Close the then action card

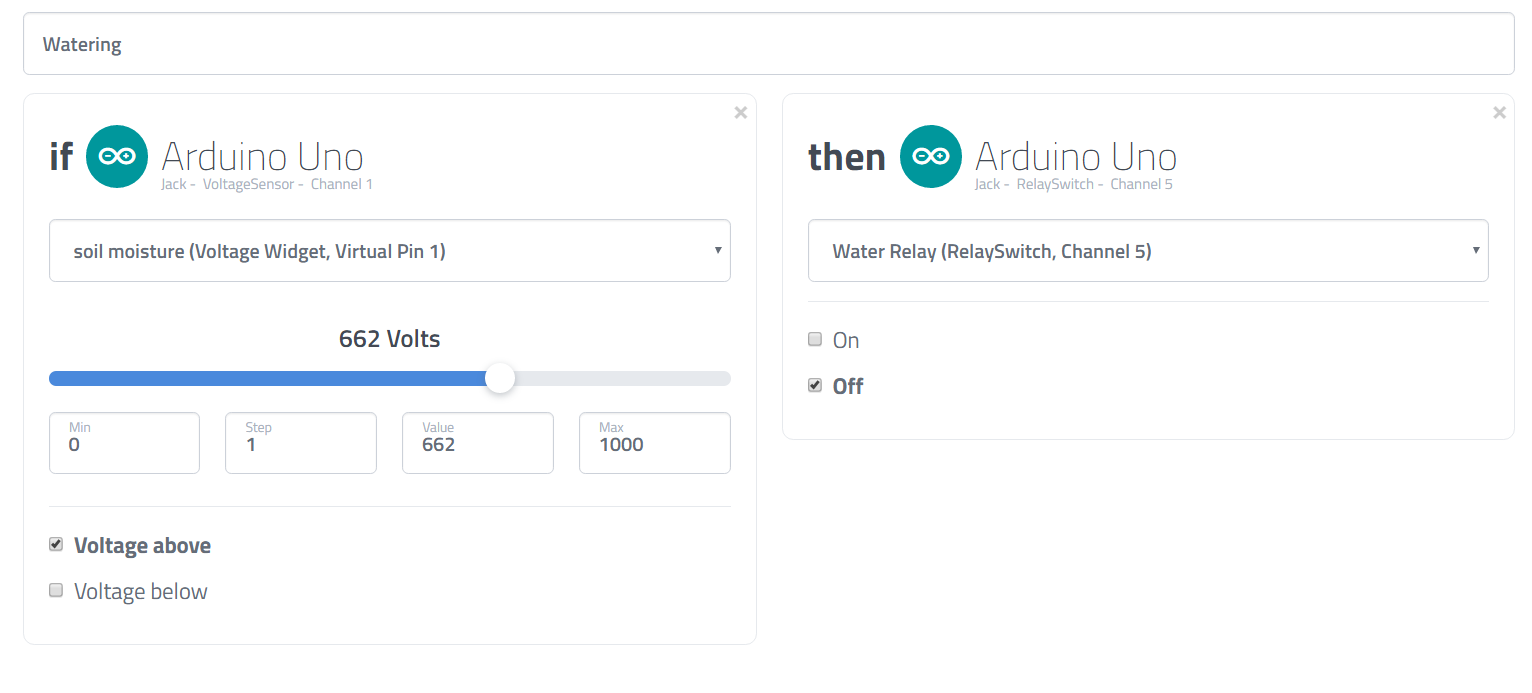point(1499,113)
